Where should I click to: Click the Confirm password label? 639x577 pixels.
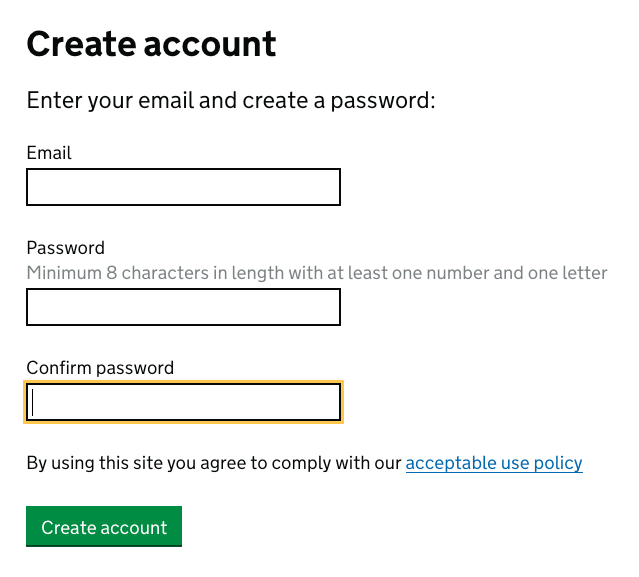(x=100, y=368)
